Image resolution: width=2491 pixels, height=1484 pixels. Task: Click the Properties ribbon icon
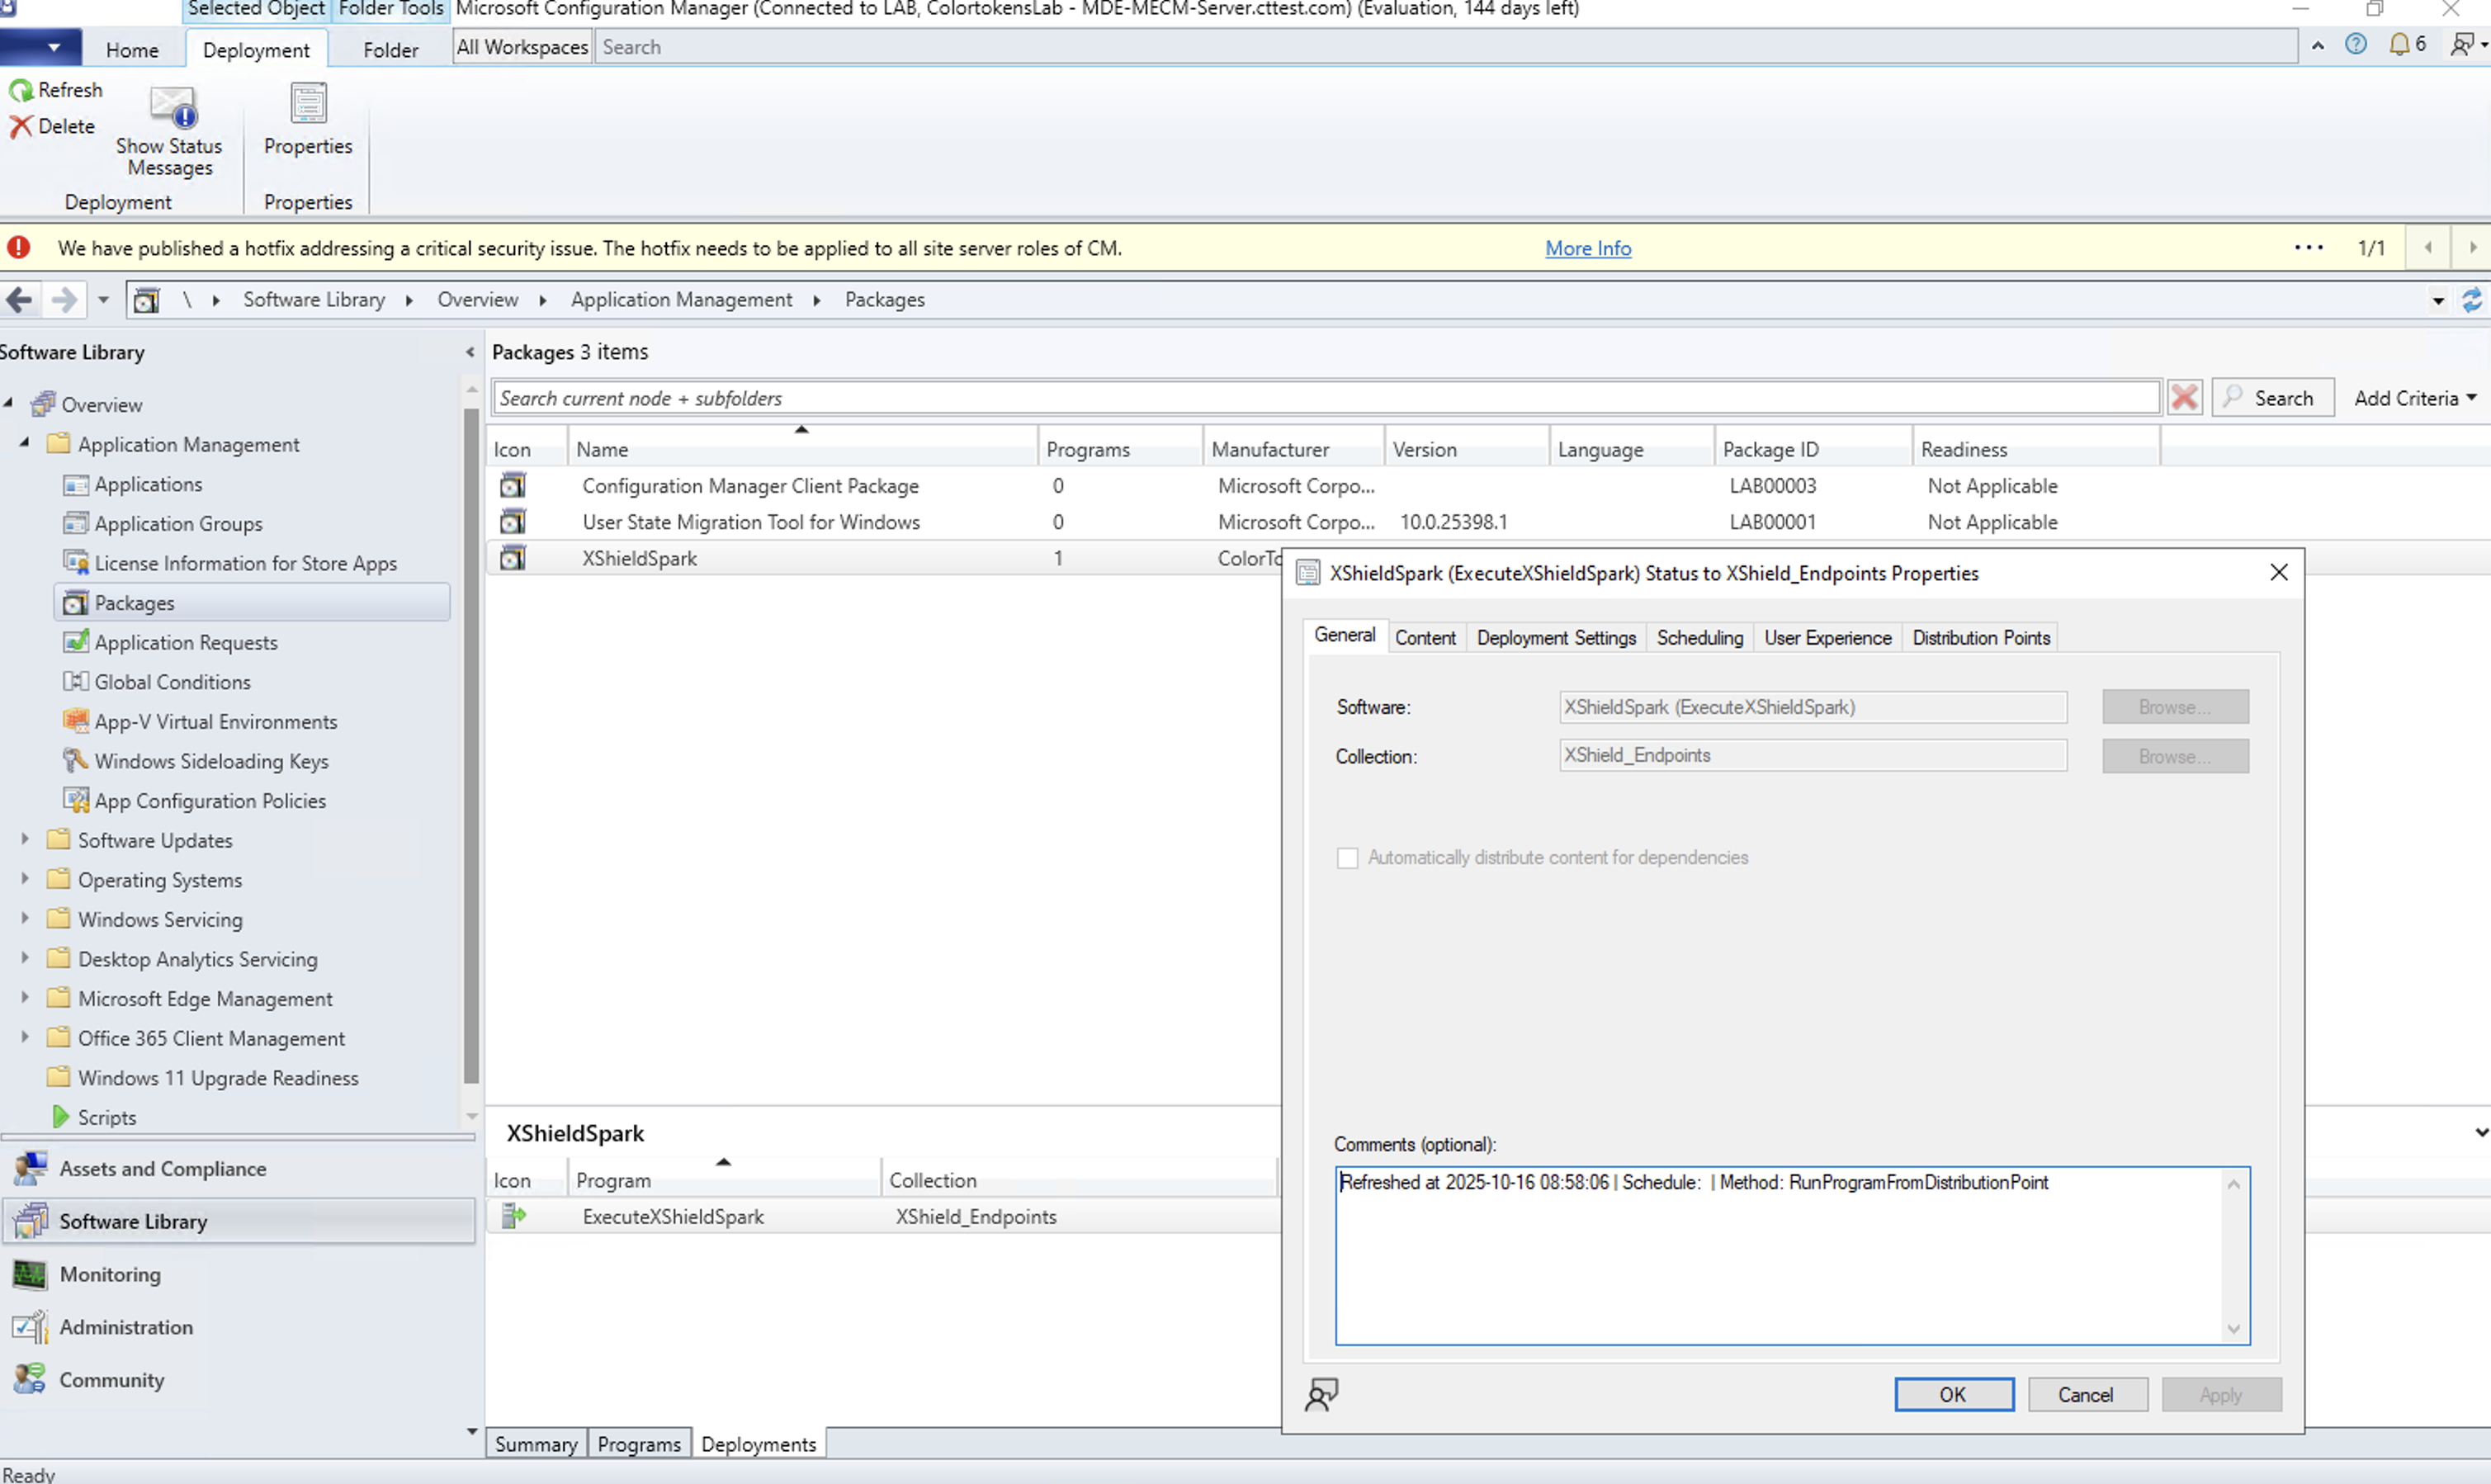pos(307,103)
